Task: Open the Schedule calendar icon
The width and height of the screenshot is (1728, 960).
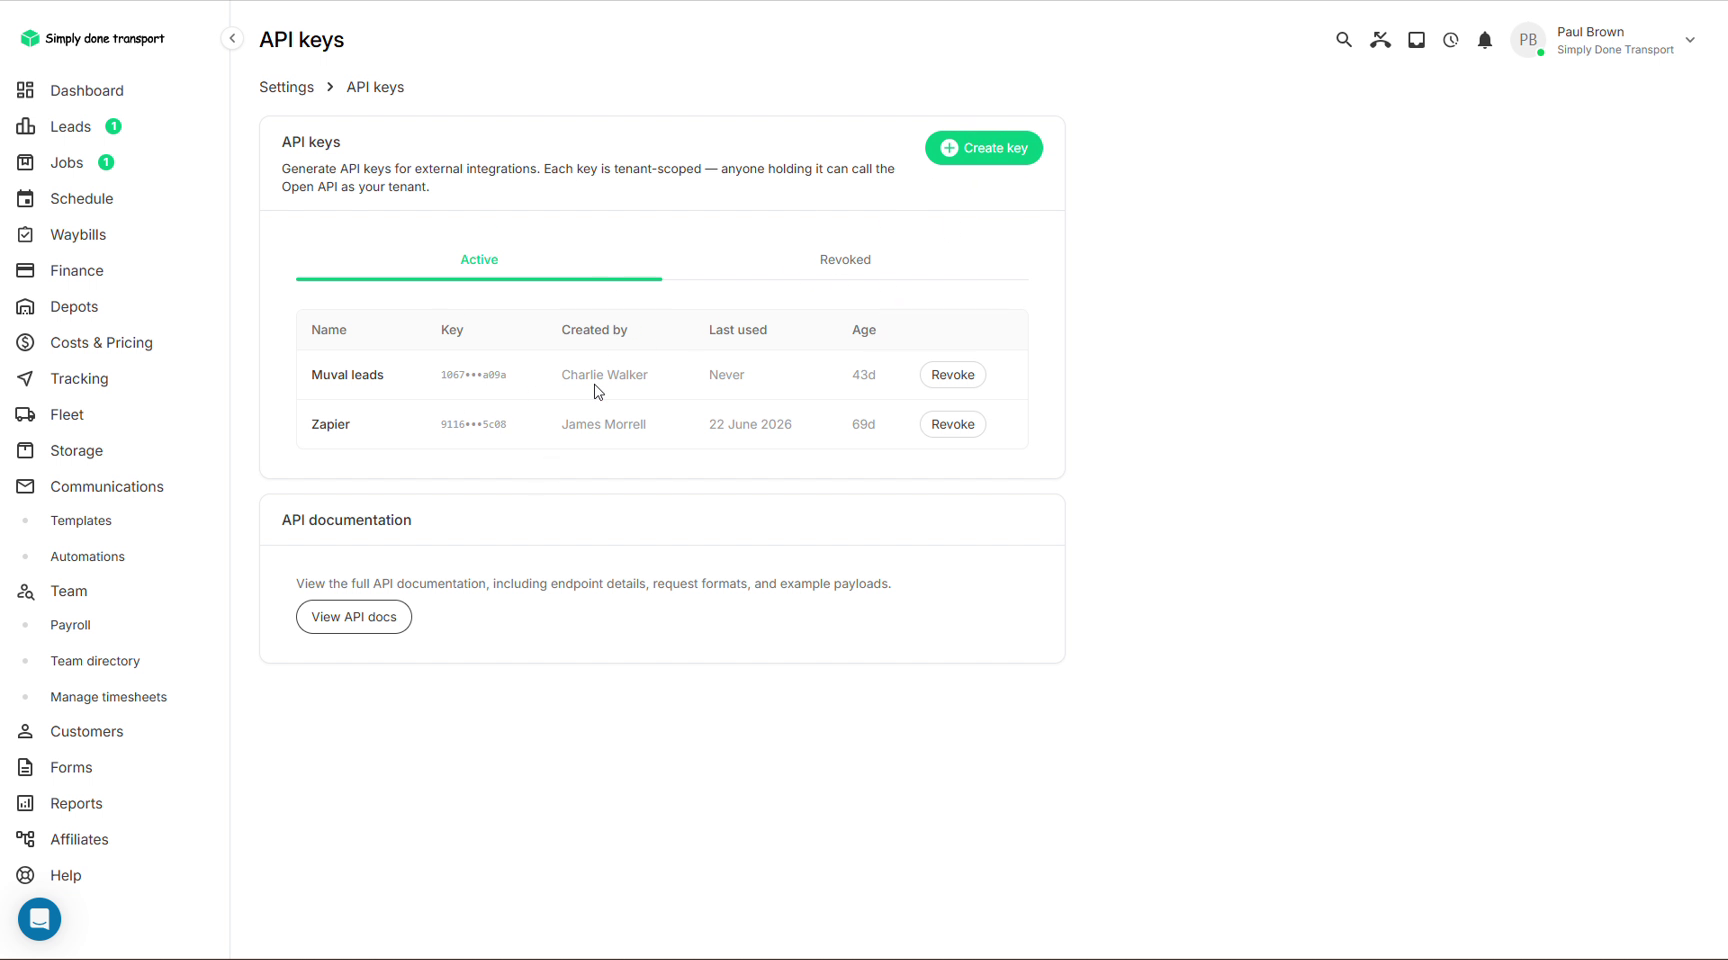Action: [x=25, y=198]
